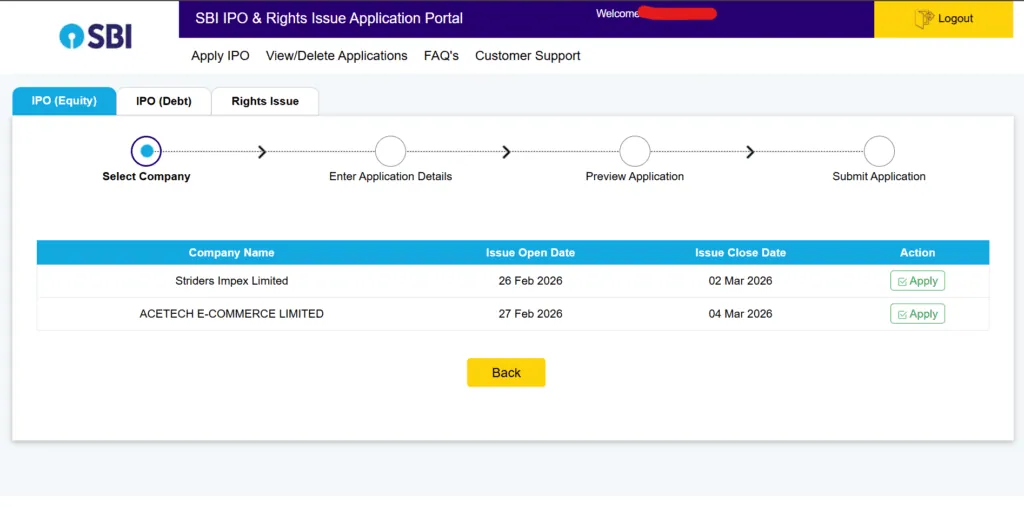Screen dimensions: 1024x507
Task: Apply for ACETECH E-COMMERCE LIMITED IPO
Action: coord(918,314)
